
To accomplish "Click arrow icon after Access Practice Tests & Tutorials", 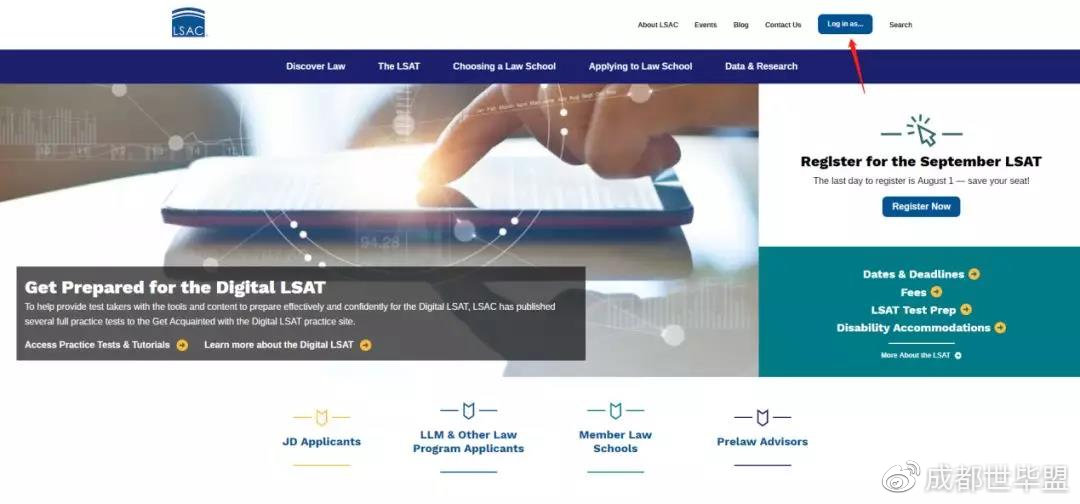I will coord(182,345).
